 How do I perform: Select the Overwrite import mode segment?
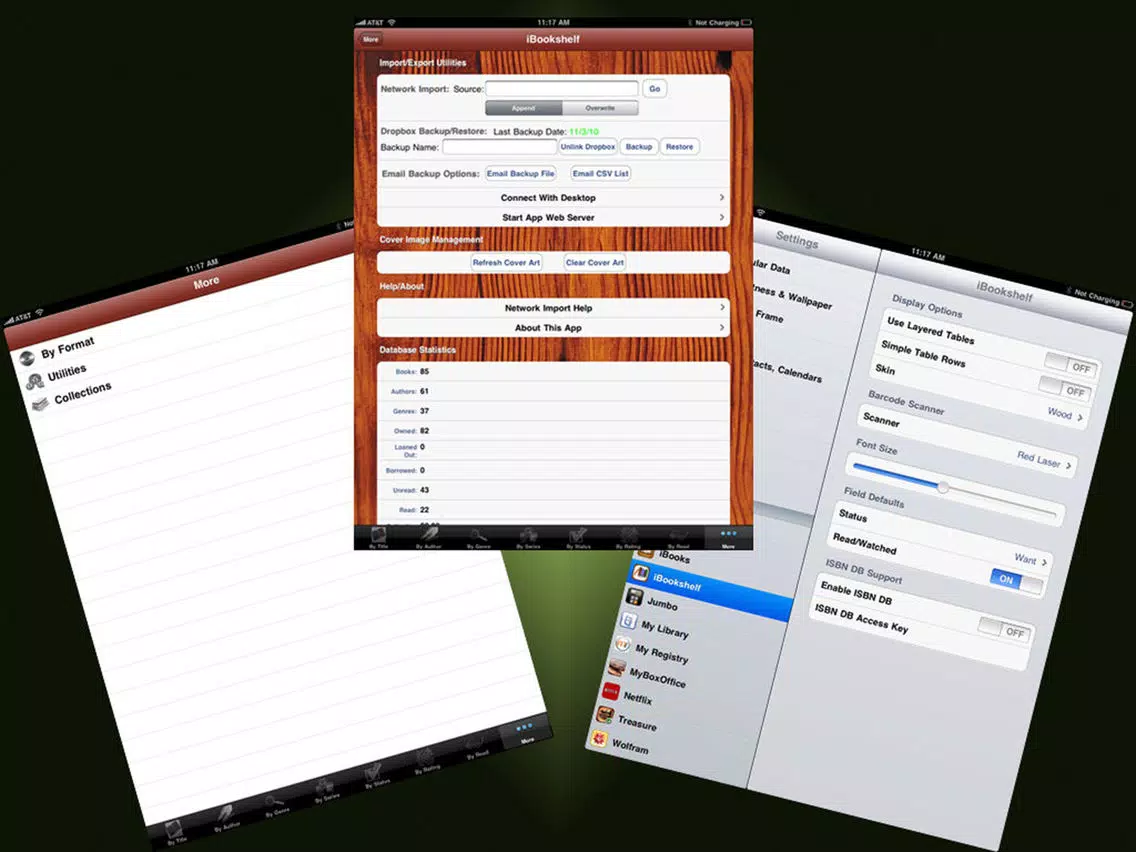pos(600,108)
